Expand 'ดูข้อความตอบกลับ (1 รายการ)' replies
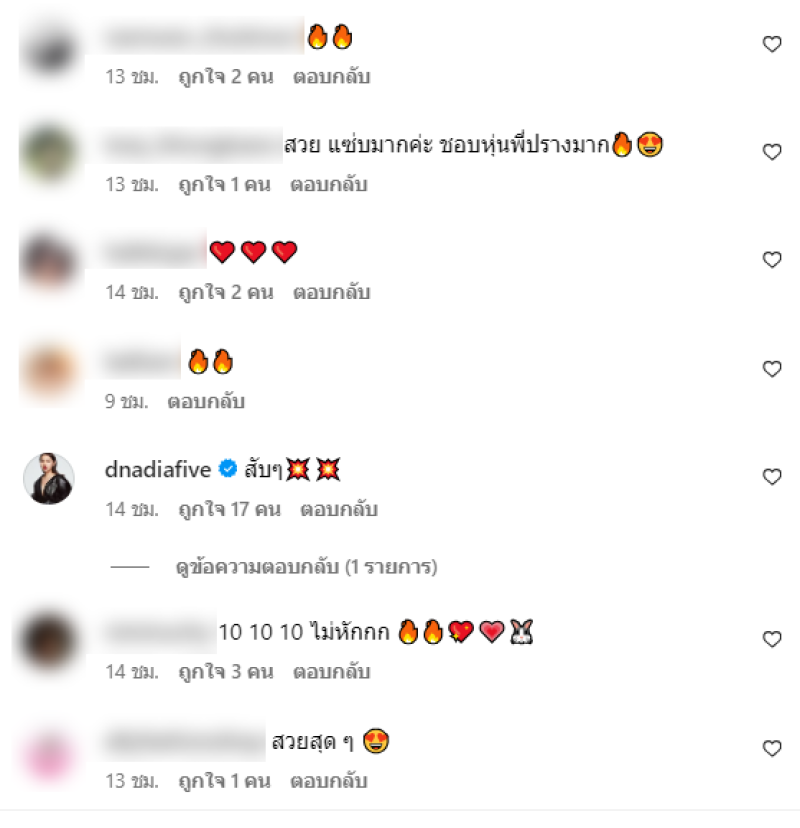This screenshot has width=800, height=828. click(306, 567)
